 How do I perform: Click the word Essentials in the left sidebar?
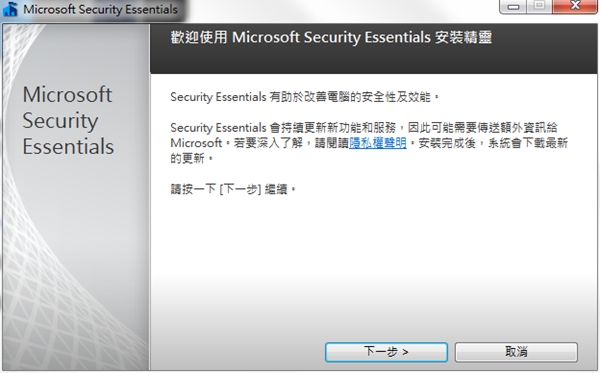(x=68, y=147)
